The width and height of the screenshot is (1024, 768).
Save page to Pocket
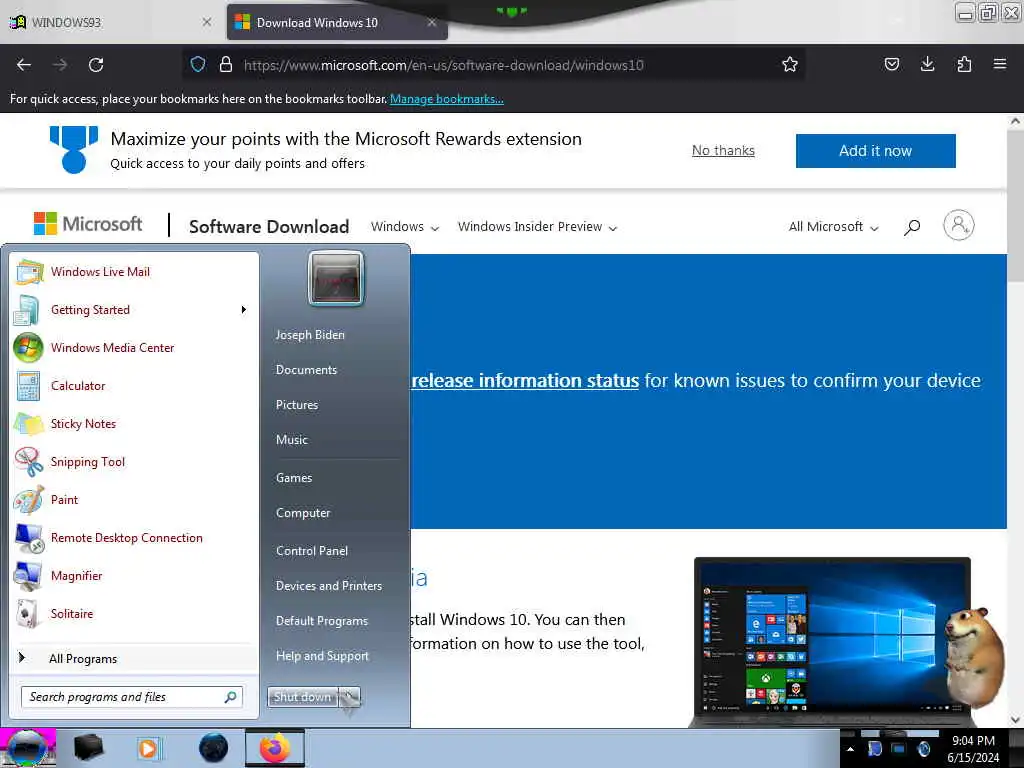pos(891,65)
